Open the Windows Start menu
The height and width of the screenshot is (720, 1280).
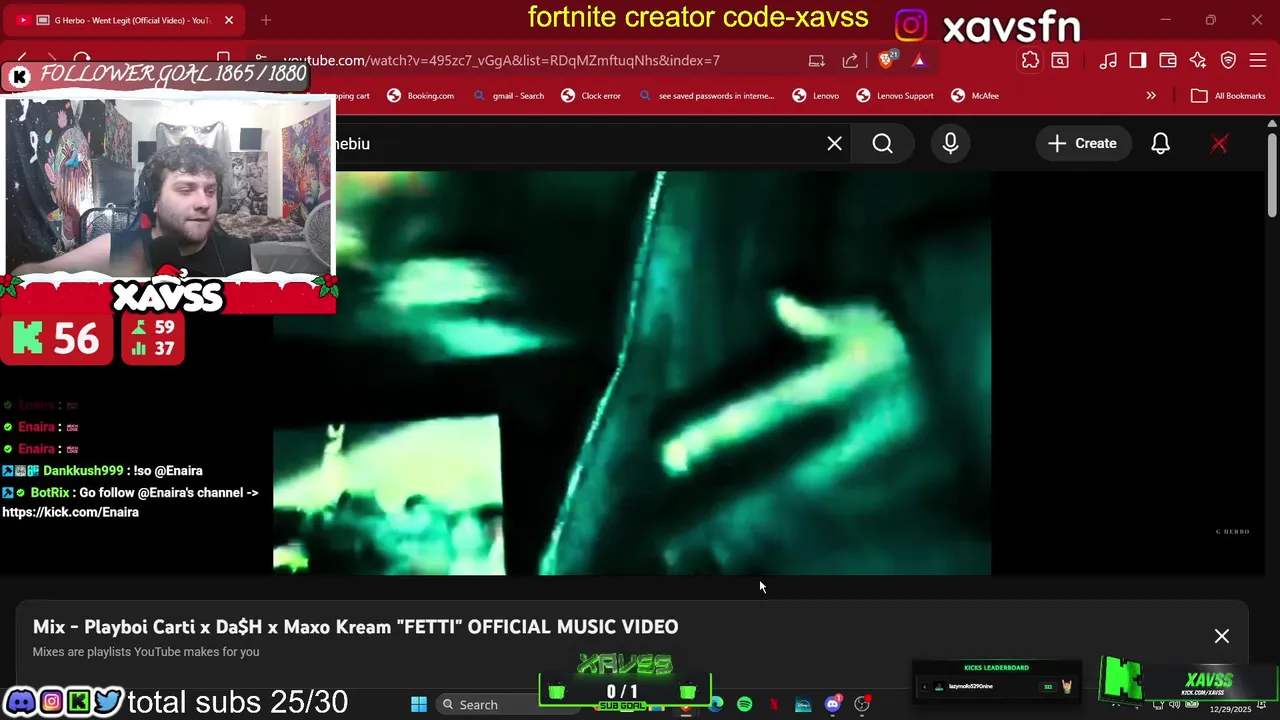419,705
